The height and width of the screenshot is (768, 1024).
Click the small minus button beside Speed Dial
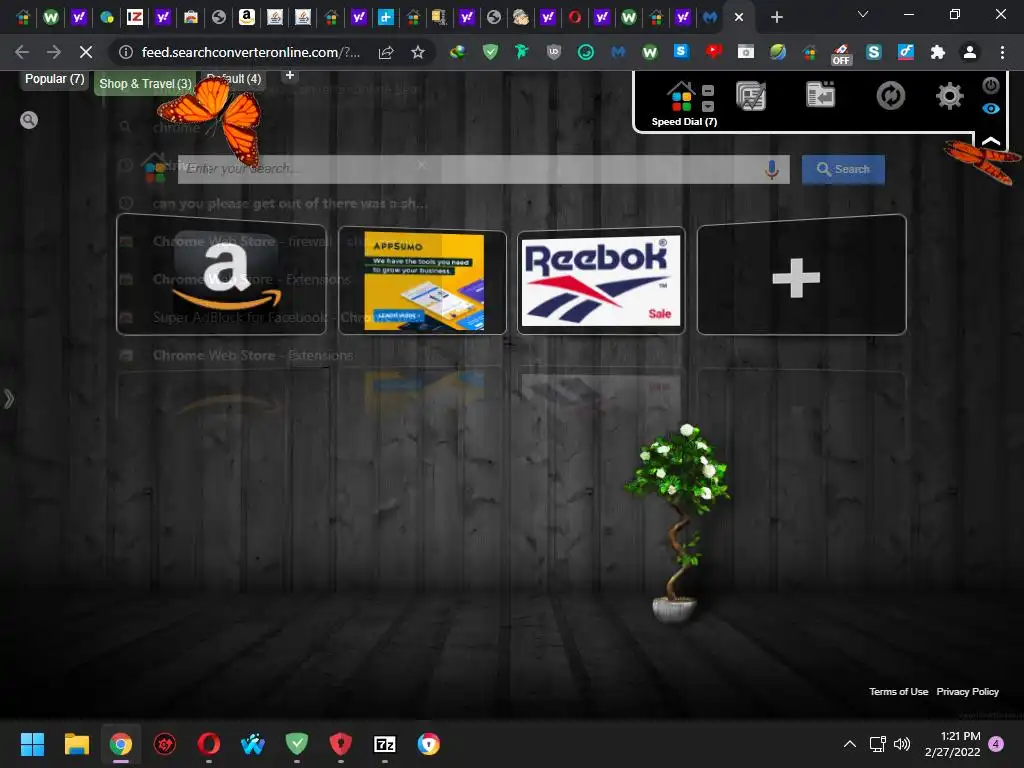708,91
